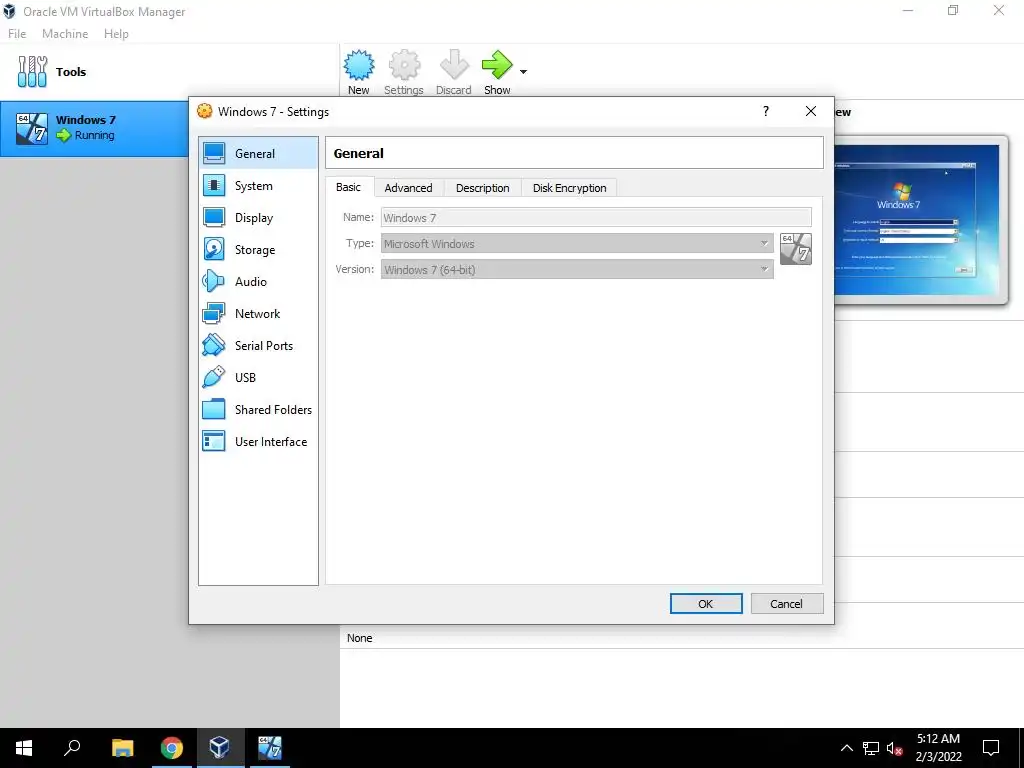Viewport: 1024px width, 768px height.
Task: Open the General settings category
Action: point(258,153)
